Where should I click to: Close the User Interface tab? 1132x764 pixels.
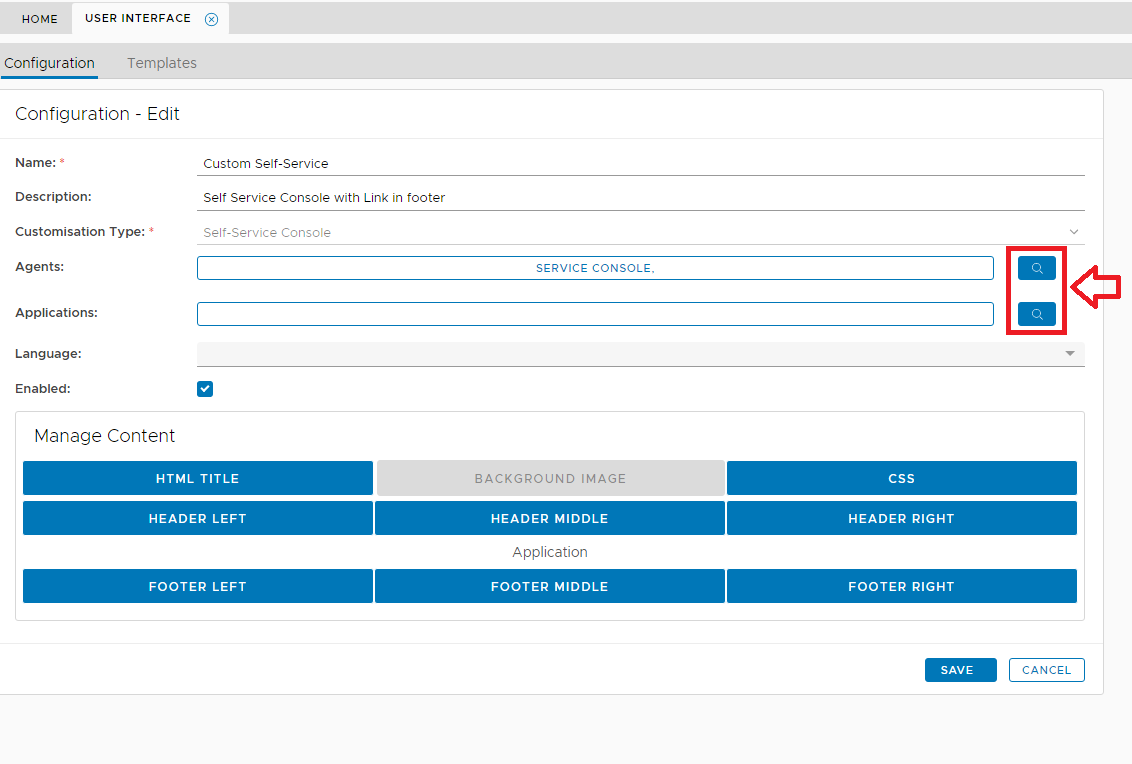tap(211, 19)
